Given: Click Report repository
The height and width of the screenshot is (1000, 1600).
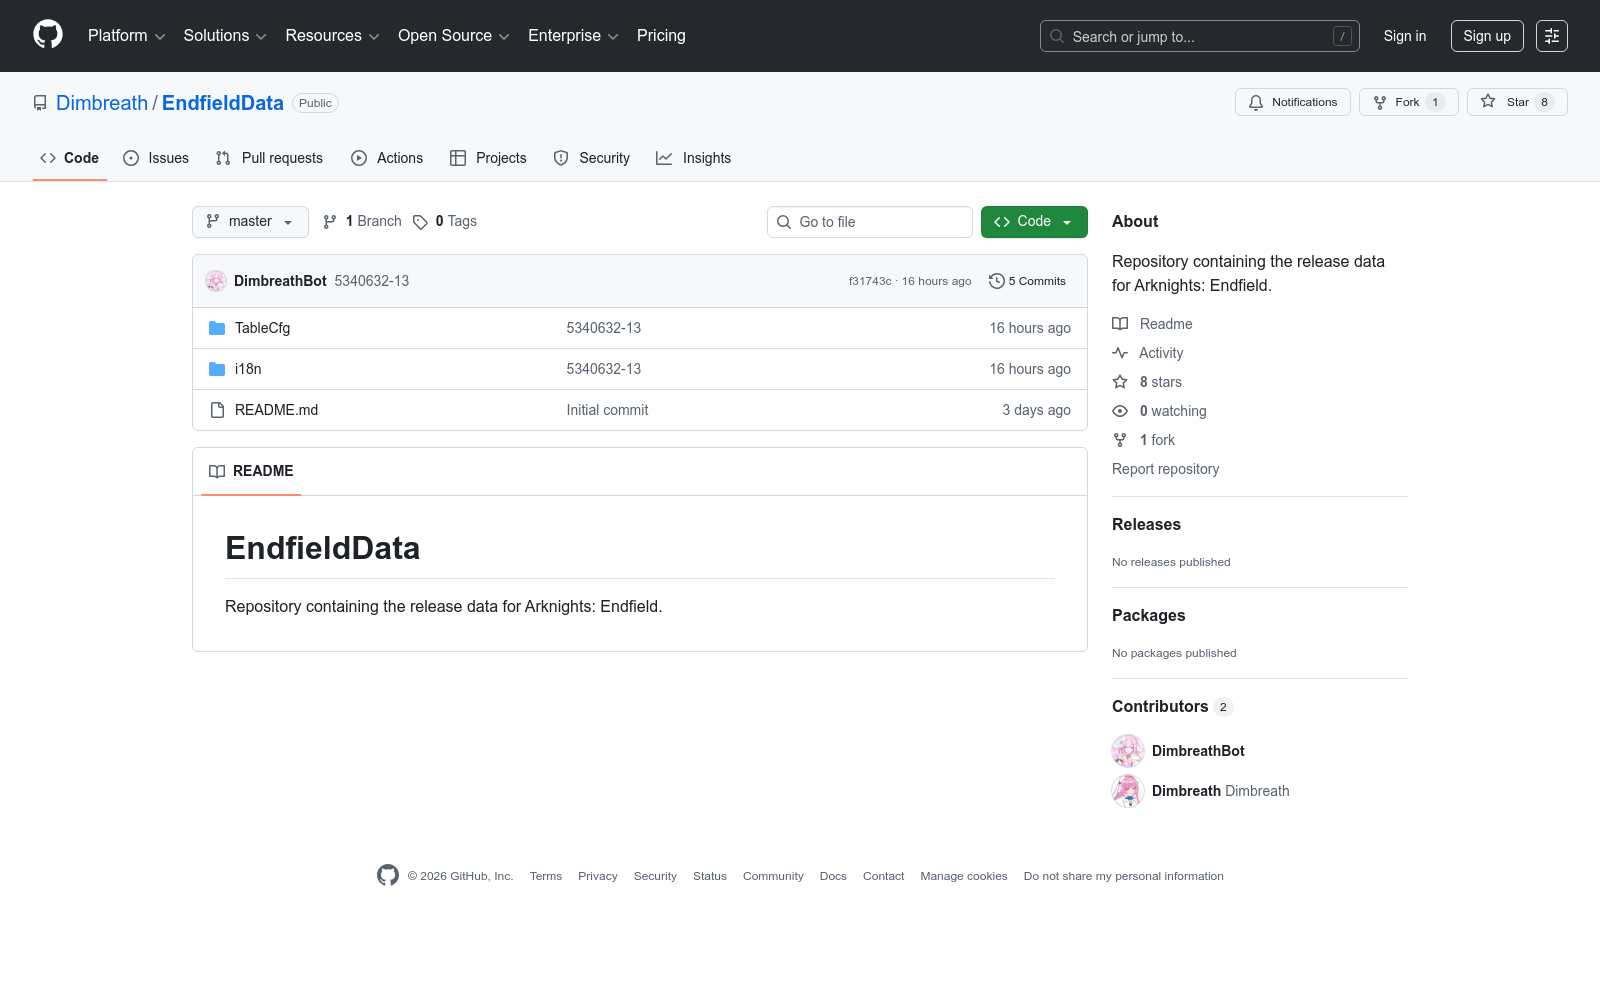Looking at the screenshot, I should point(1165,469).
